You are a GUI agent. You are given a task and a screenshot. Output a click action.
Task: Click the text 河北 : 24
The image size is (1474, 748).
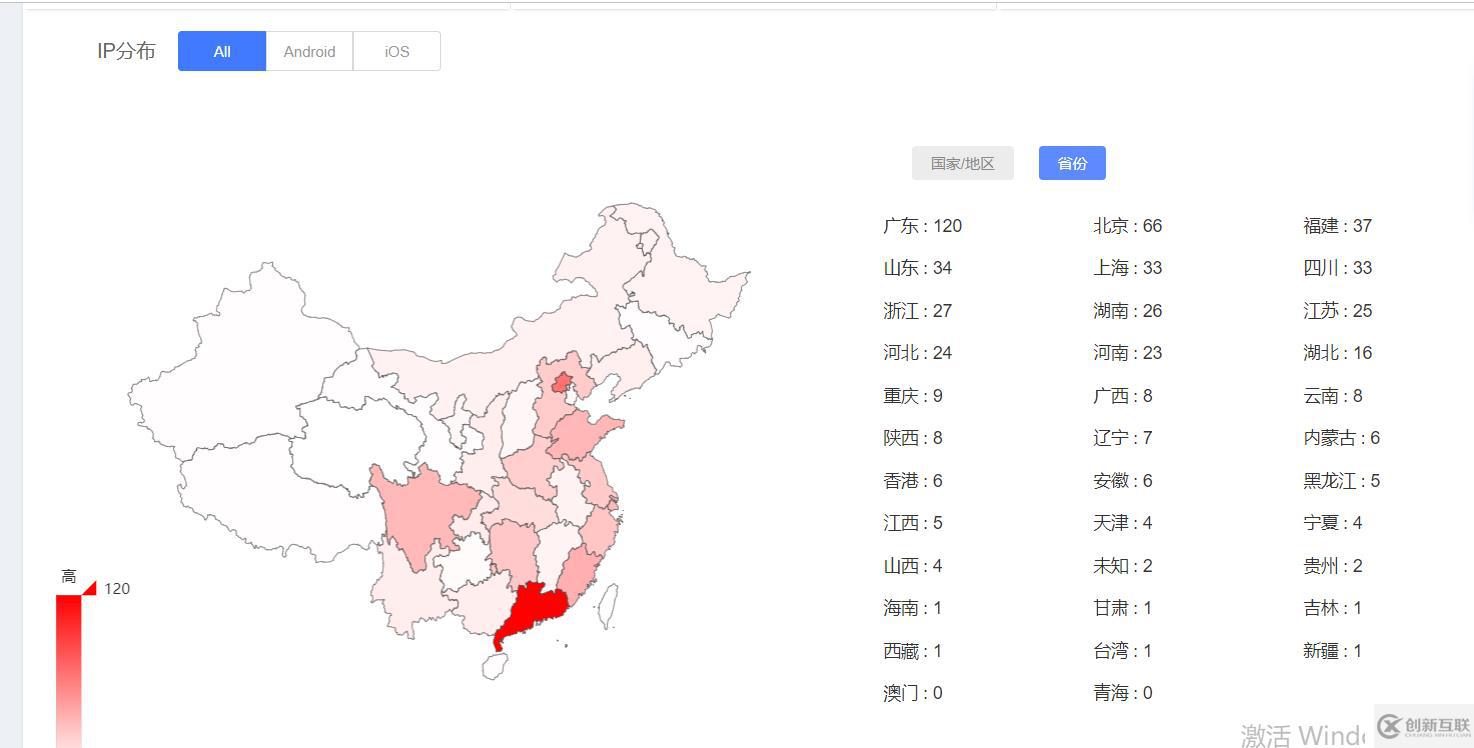(917, 353)
